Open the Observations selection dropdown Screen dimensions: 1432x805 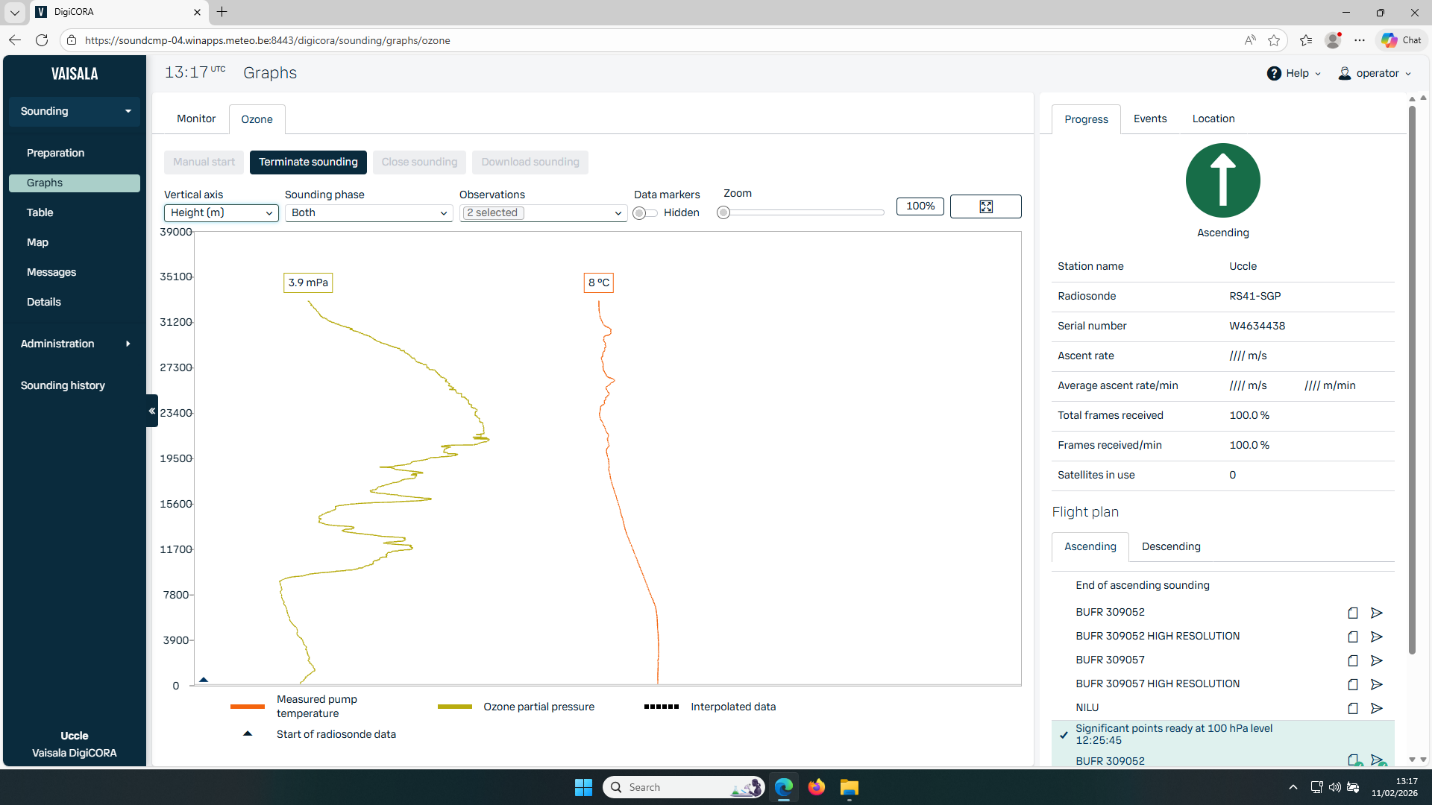[543, 213]
